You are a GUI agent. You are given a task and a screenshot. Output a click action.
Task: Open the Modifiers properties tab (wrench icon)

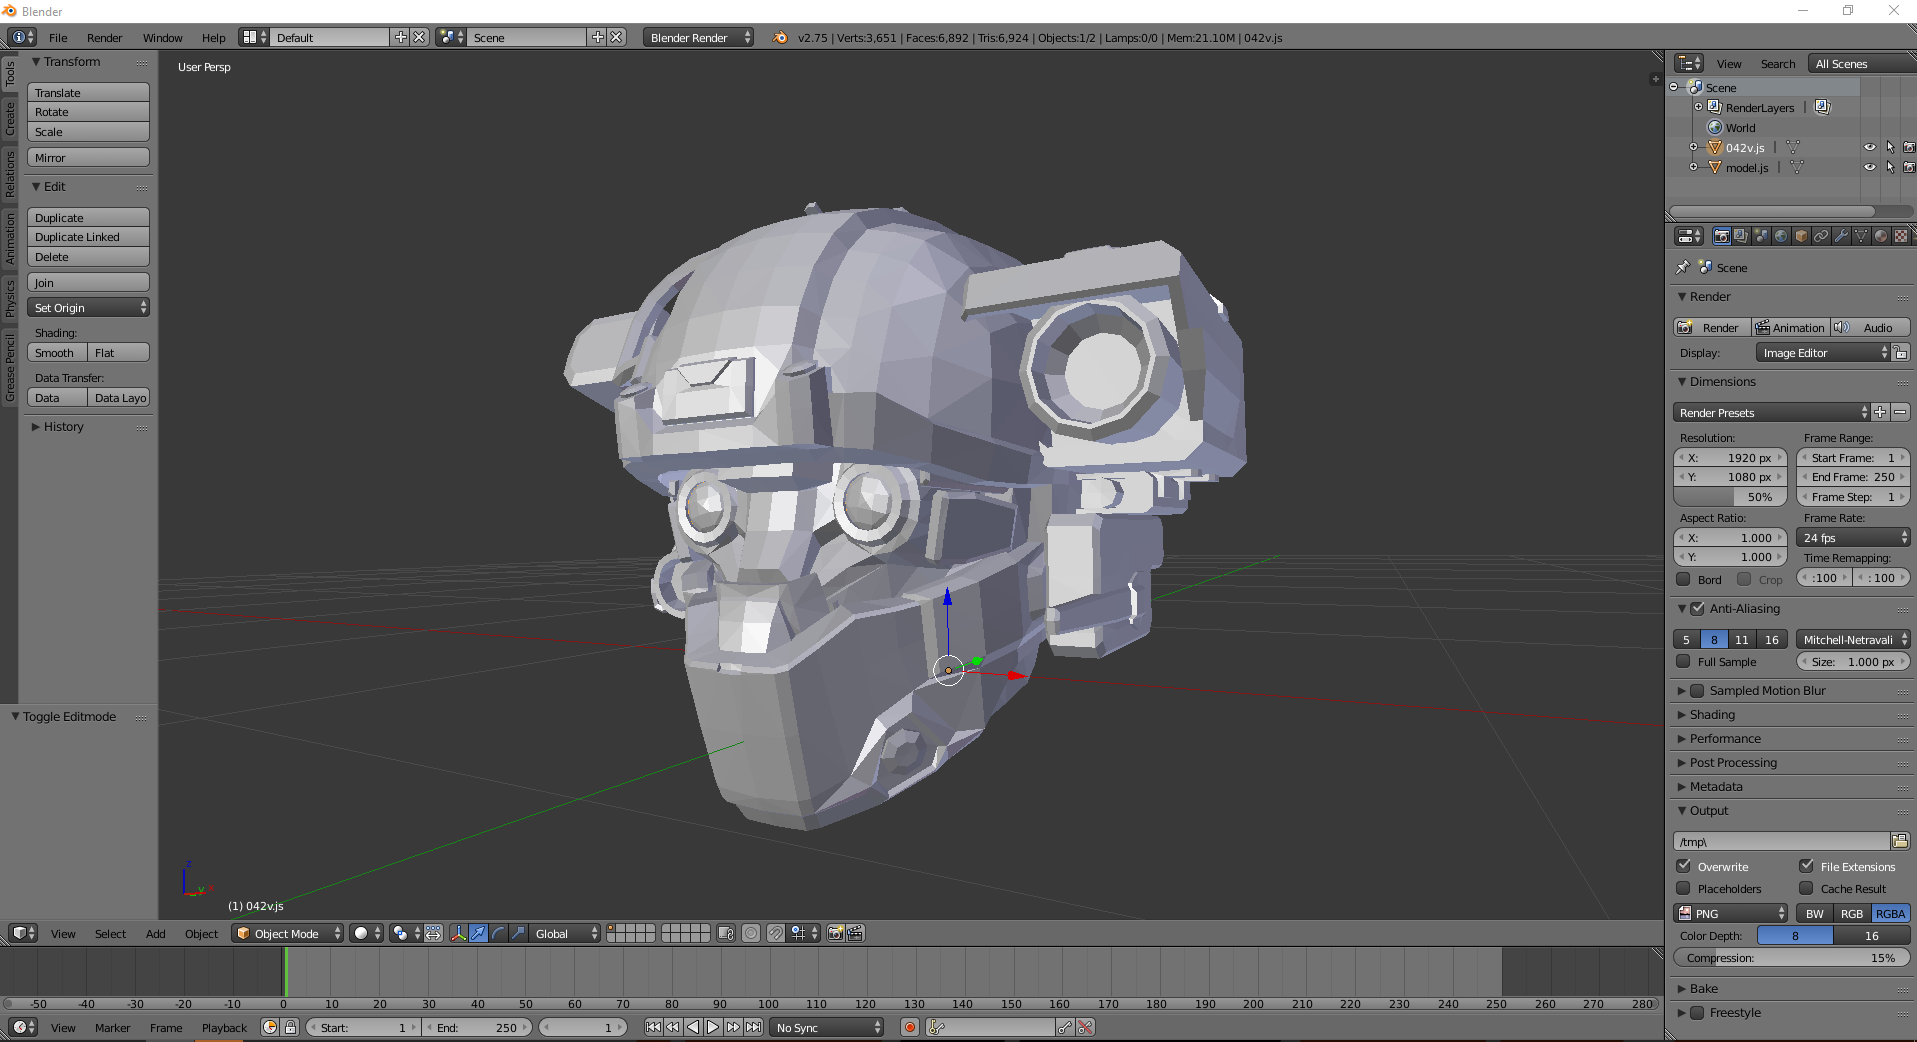click(x=1841, y=236)
